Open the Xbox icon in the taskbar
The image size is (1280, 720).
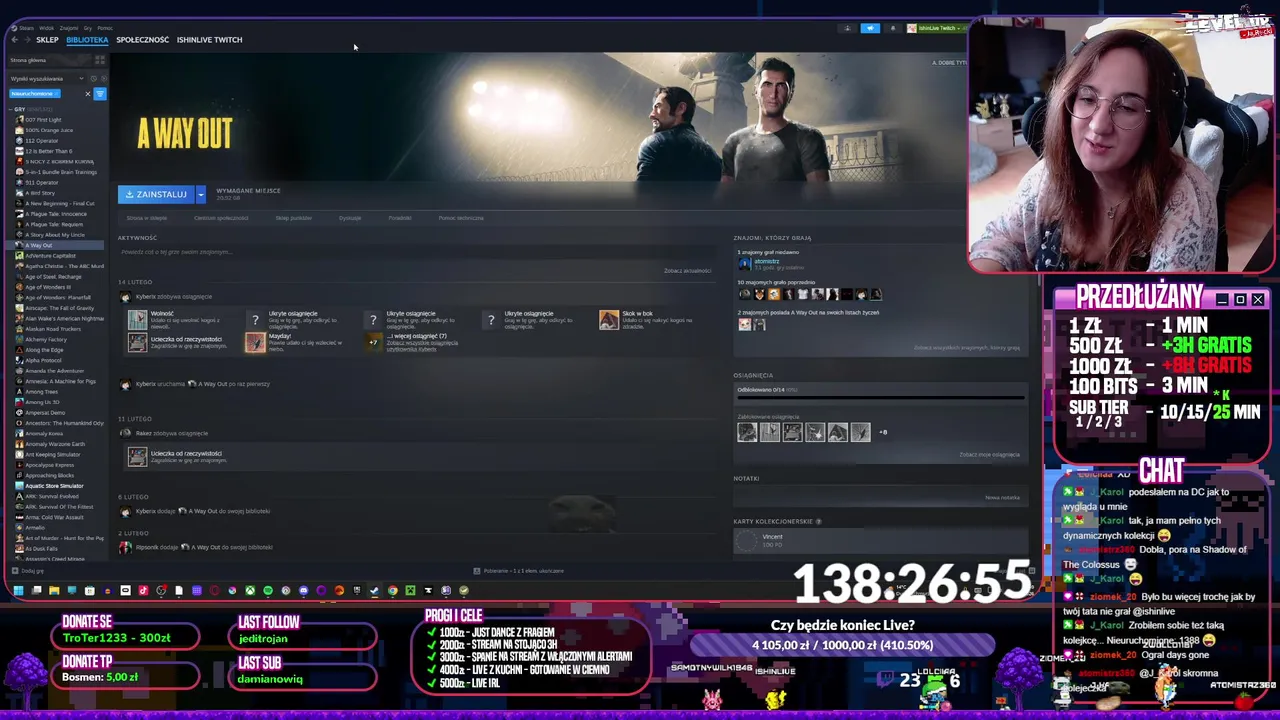click(x=250, y=591)
